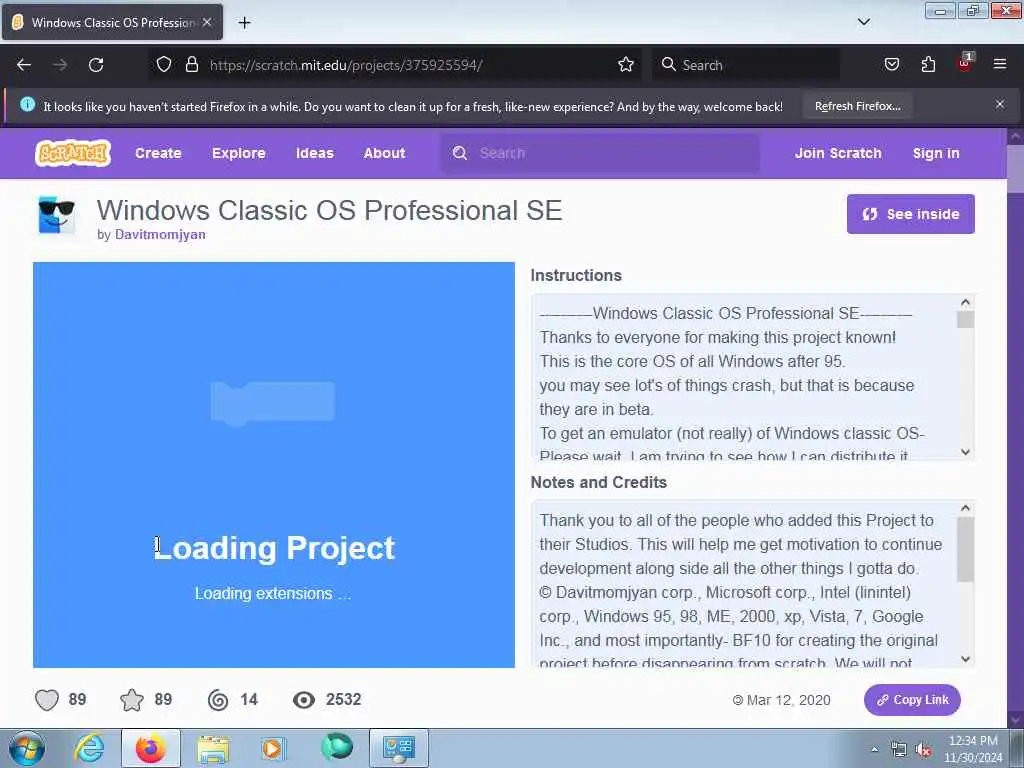Open the Explore menu item

pos(238,153)
